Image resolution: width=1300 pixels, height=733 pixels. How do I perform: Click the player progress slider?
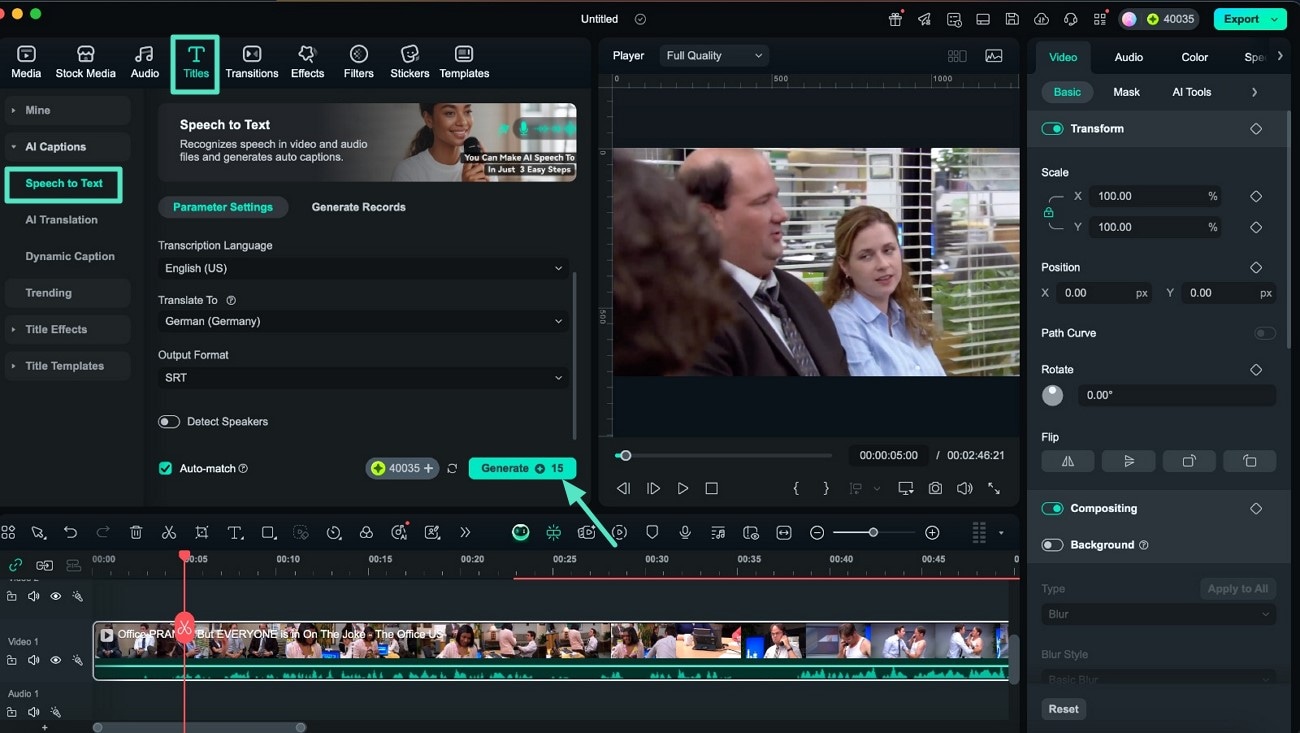tap(724, 455)
